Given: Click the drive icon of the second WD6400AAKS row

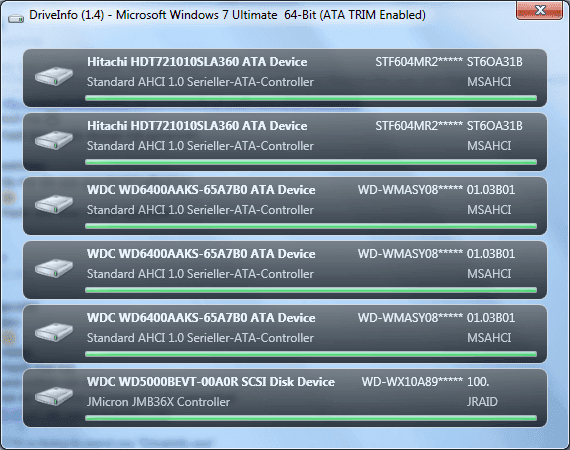Looking at the screenshot, I should click(x=54, y=268).
